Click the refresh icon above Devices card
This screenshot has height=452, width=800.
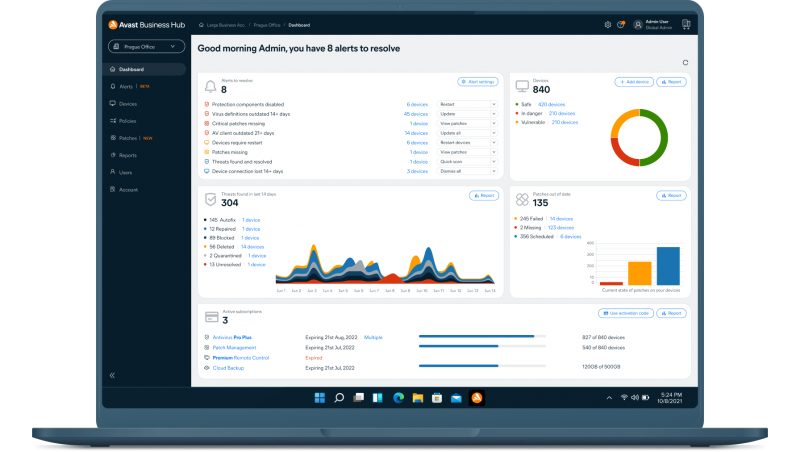pyautogui.click(x=685, y=62)
